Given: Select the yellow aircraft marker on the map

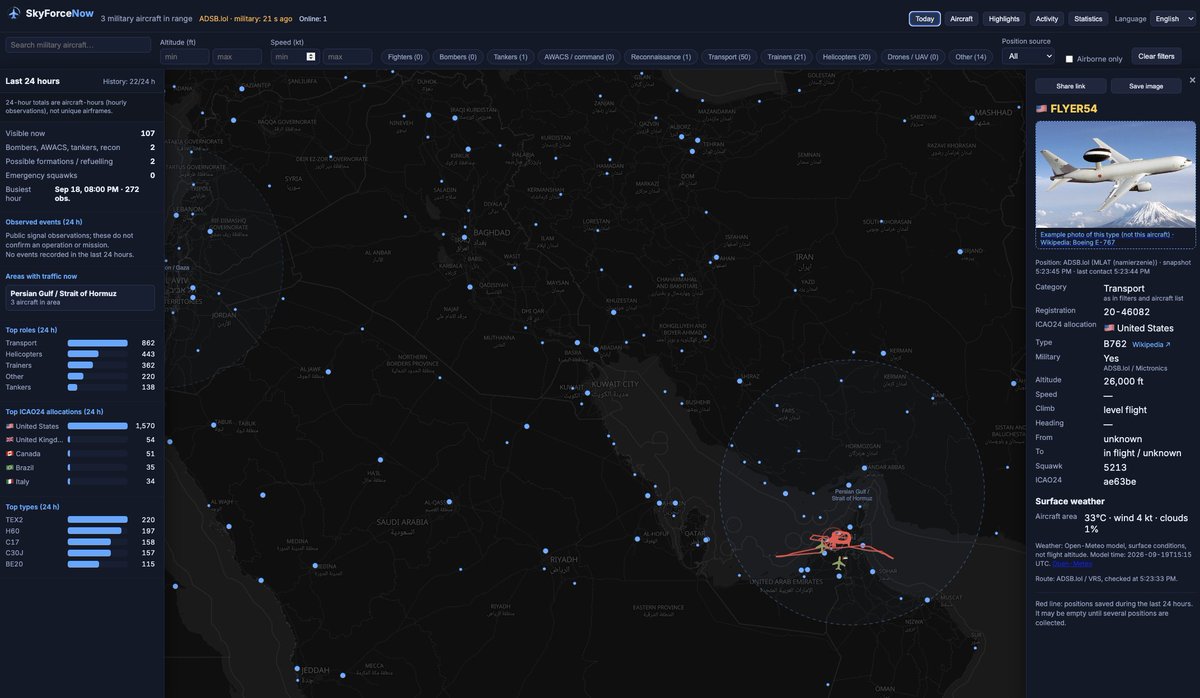Looking at the screenshot, I should (839, 563).
